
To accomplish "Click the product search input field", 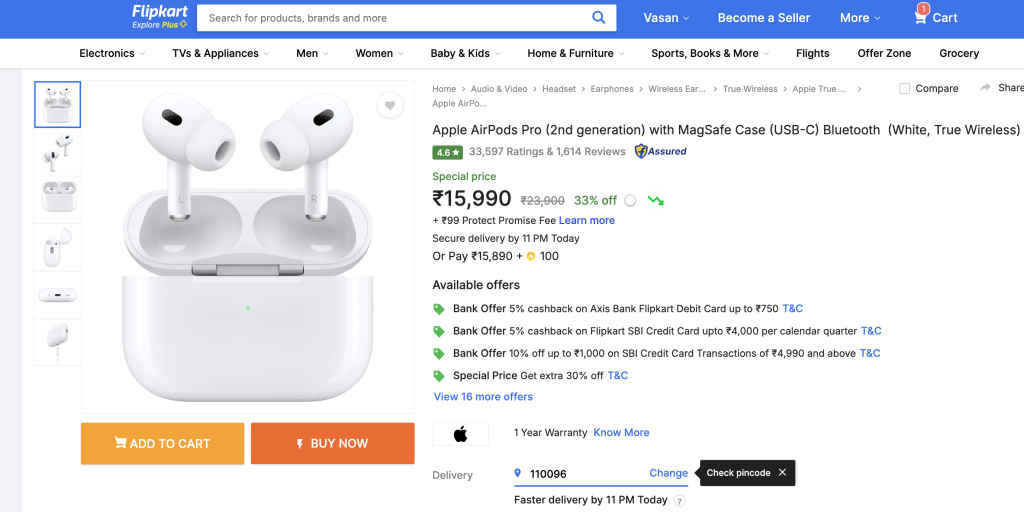I will (390, 18).
